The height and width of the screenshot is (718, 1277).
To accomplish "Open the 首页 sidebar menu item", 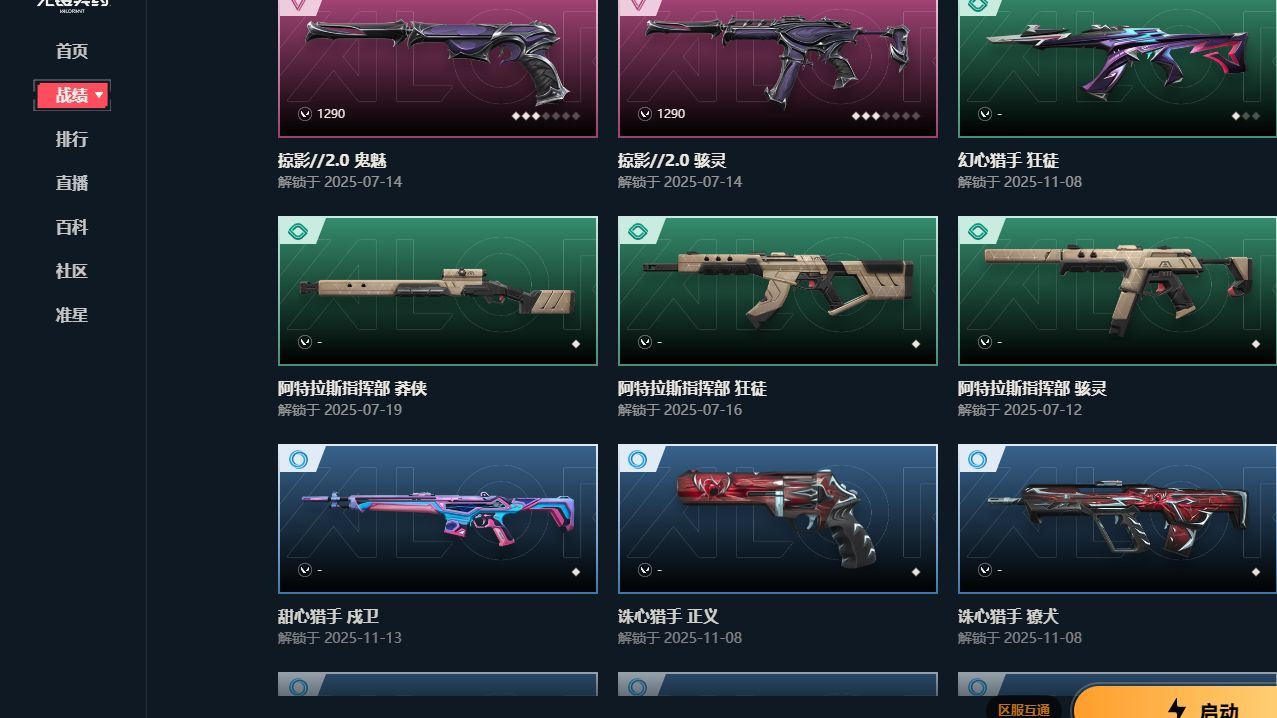I will pos(72,51).
